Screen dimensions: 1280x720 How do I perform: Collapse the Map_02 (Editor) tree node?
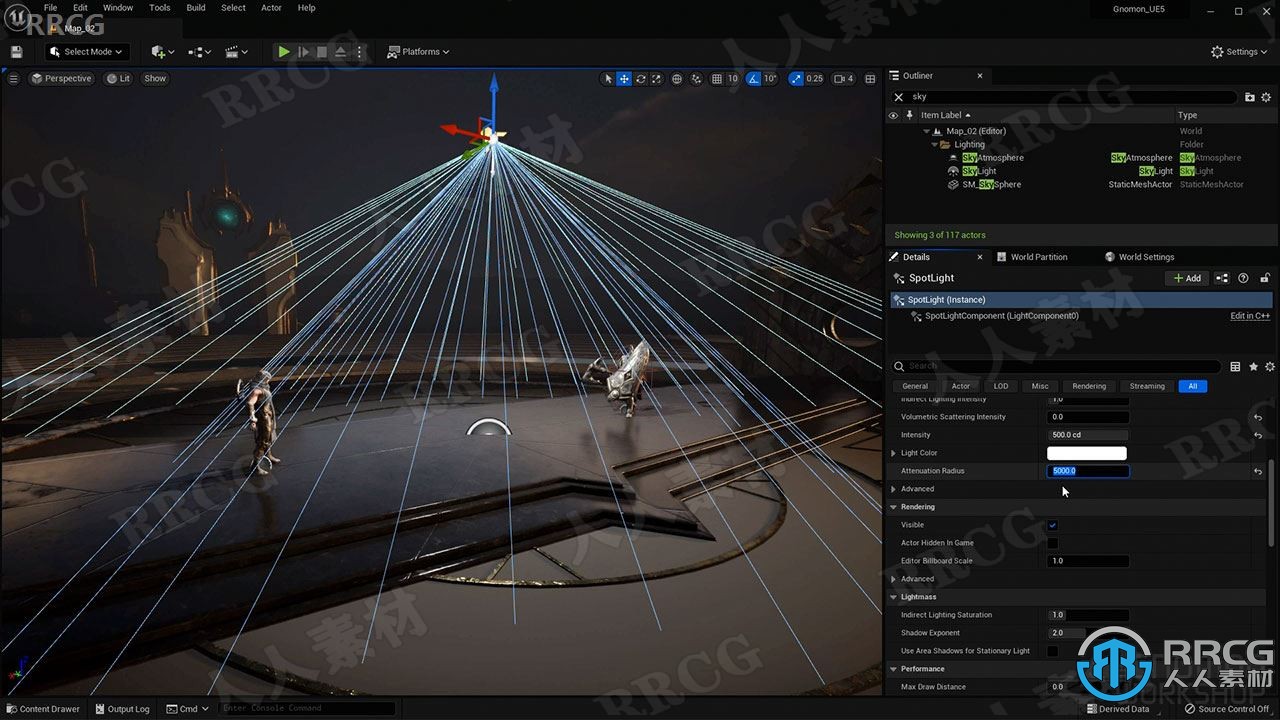[926, 131]
